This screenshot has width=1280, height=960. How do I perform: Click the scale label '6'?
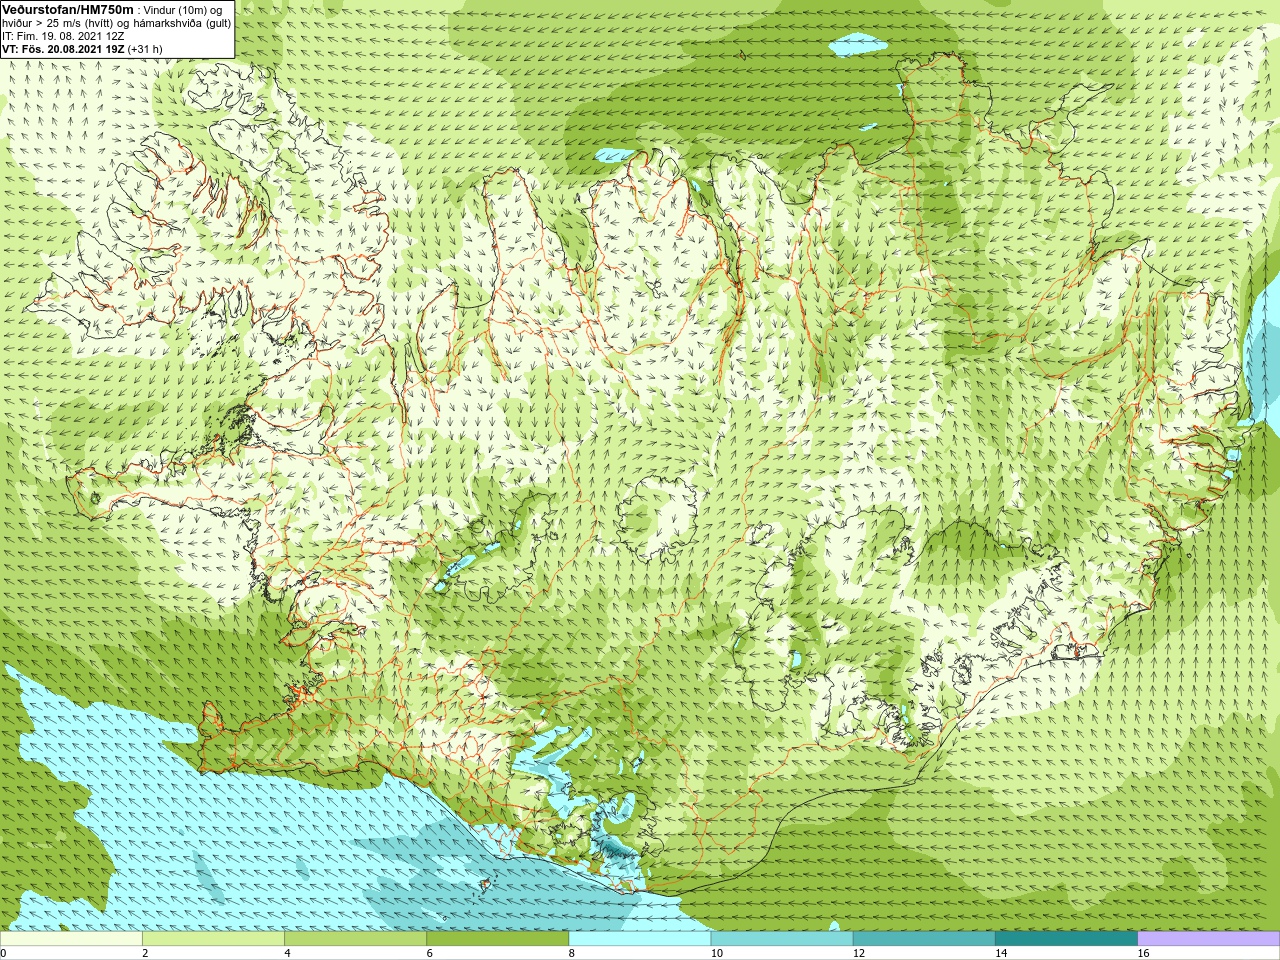[x=429, y=953]
